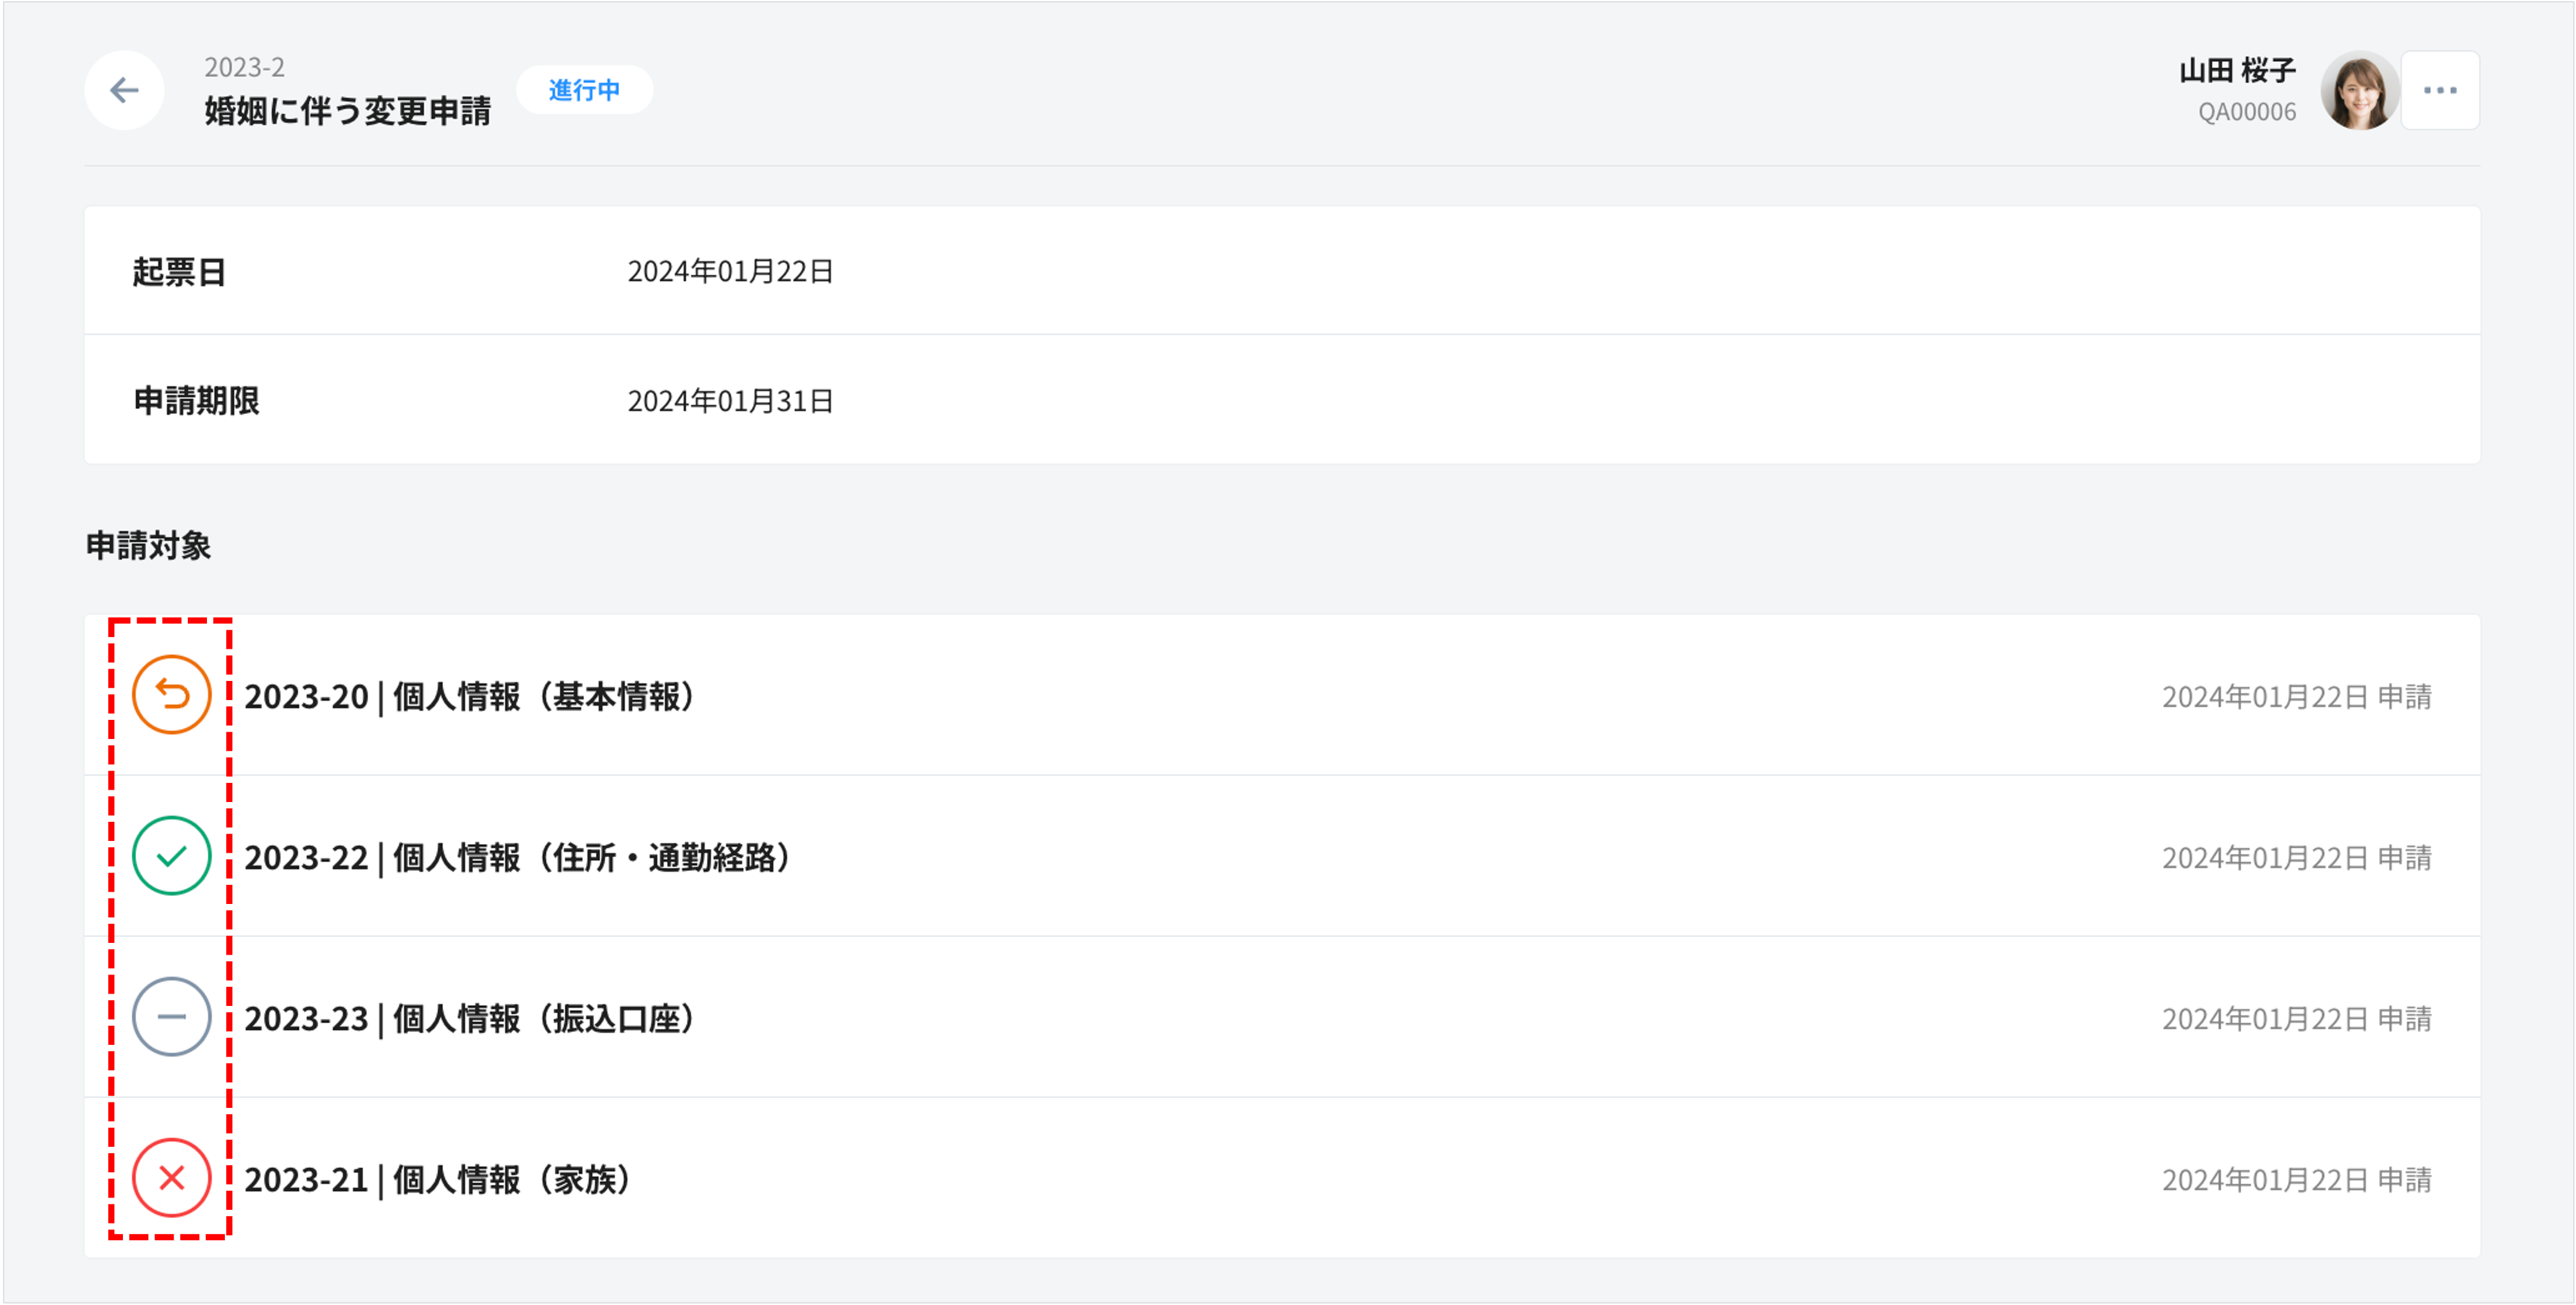Click the 申請期限 value 2024年01月31日
Viewport: 2576px width, 1305px height.
[x=730, y=401]
